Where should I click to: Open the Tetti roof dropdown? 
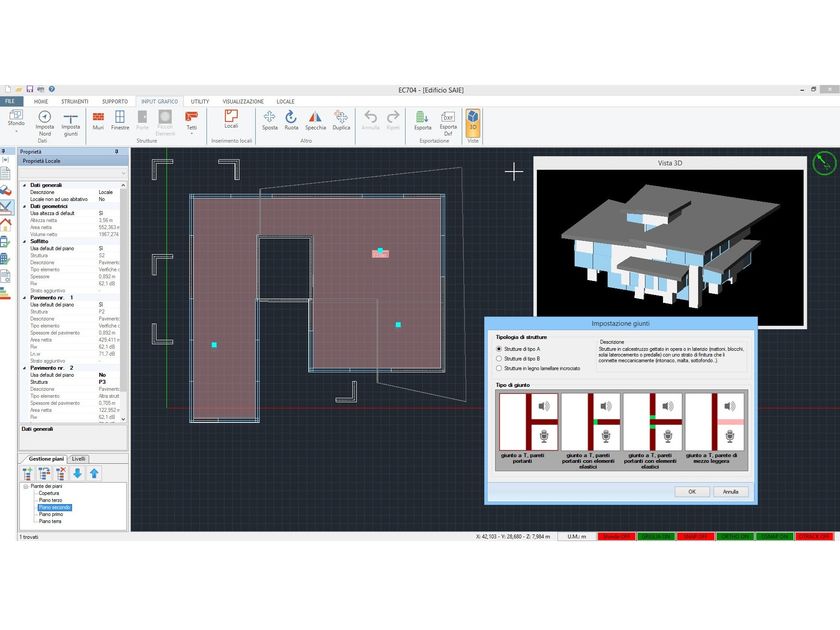191,122
